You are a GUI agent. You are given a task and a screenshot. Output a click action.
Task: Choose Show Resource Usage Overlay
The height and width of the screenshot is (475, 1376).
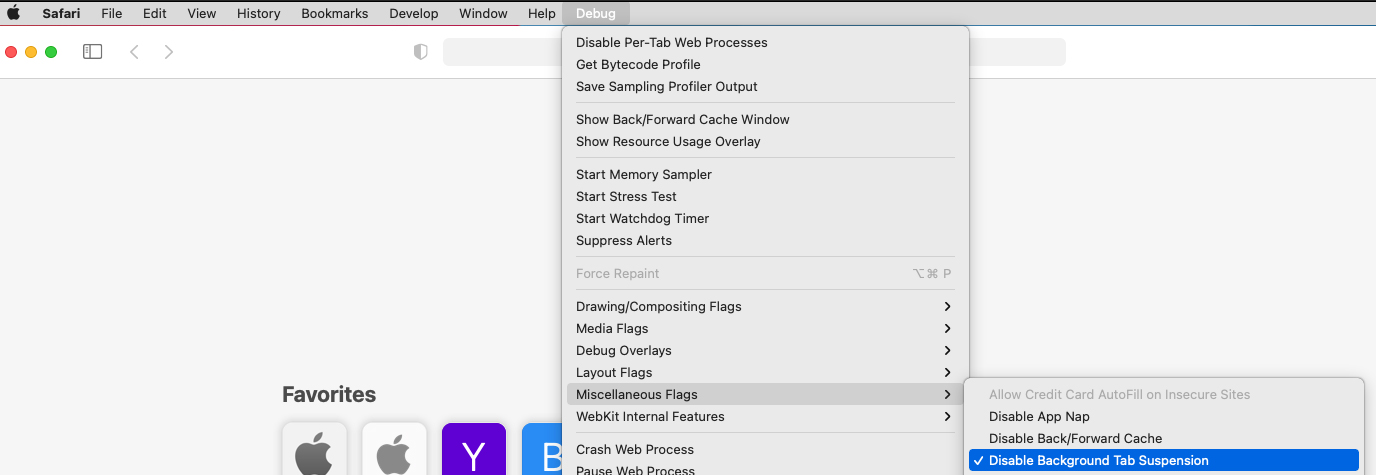pos(668,142)
